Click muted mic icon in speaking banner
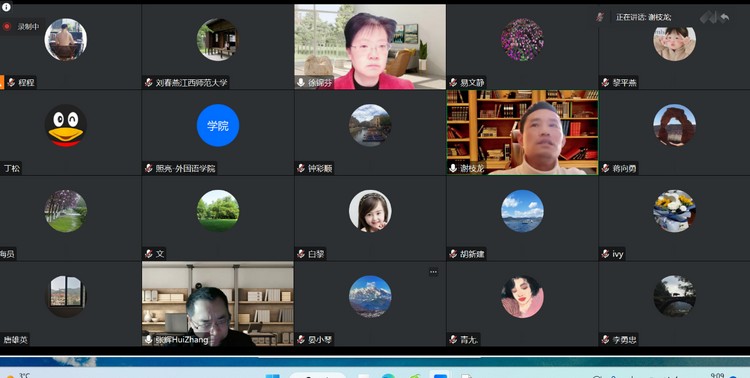750x378 pixels. pos(600,17)
